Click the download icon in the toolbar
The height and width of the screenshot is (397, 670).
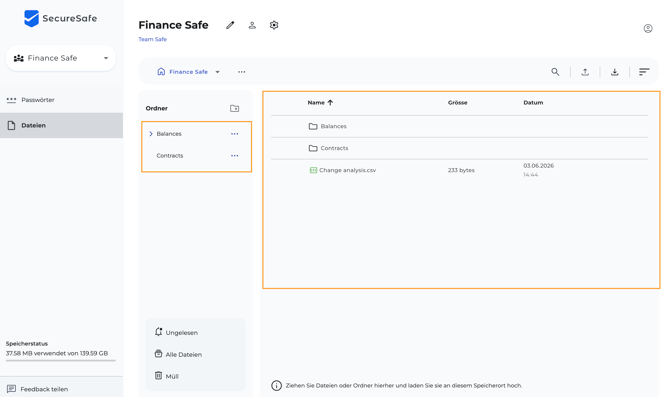[614, 72]
